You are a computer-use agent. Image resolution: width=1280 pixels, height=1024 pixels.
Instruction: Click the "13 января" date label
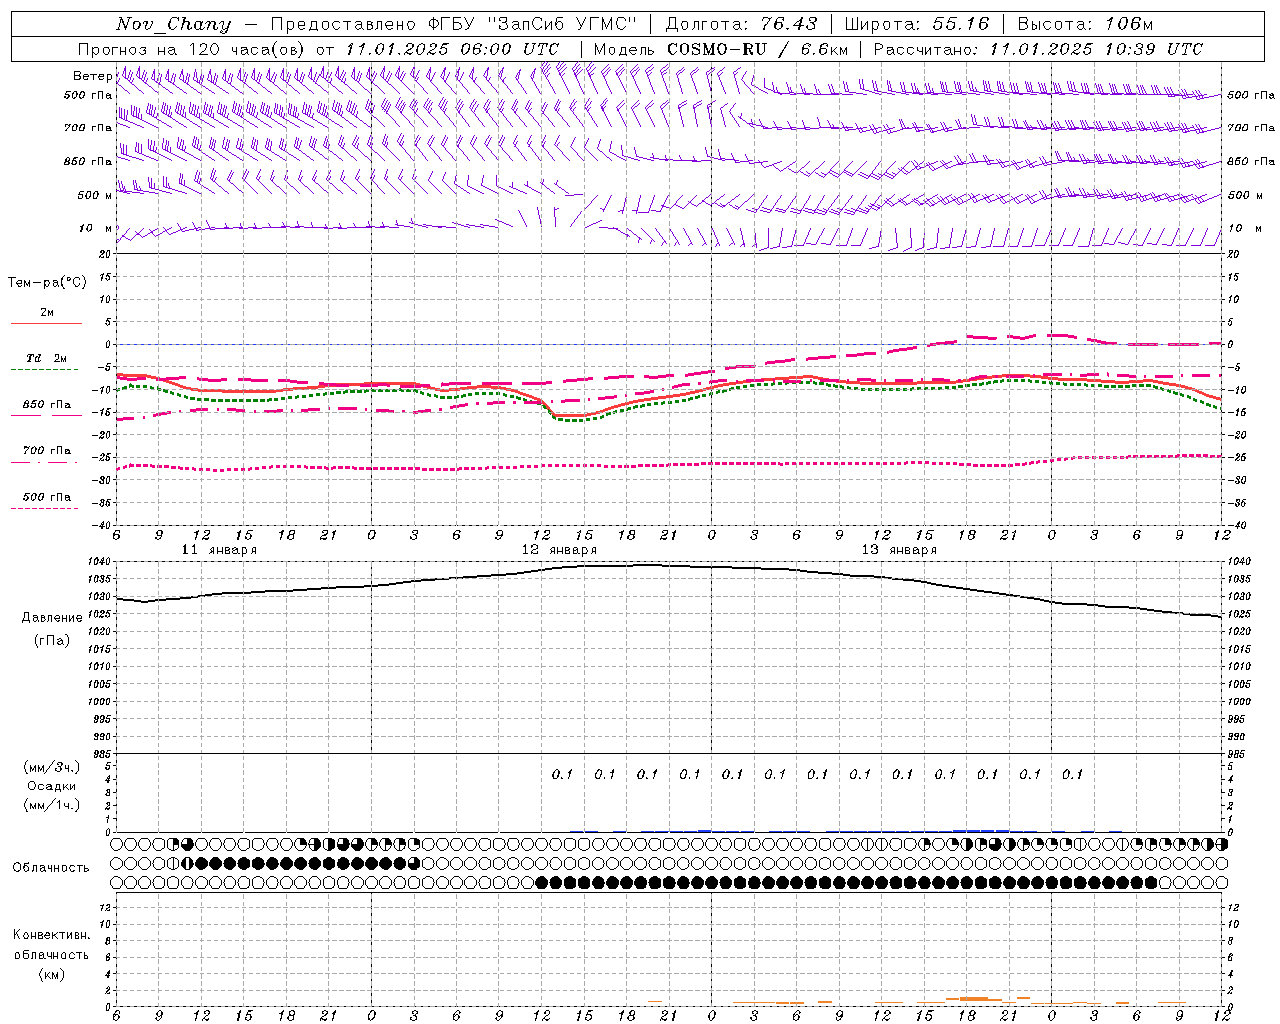click(899, 550)
